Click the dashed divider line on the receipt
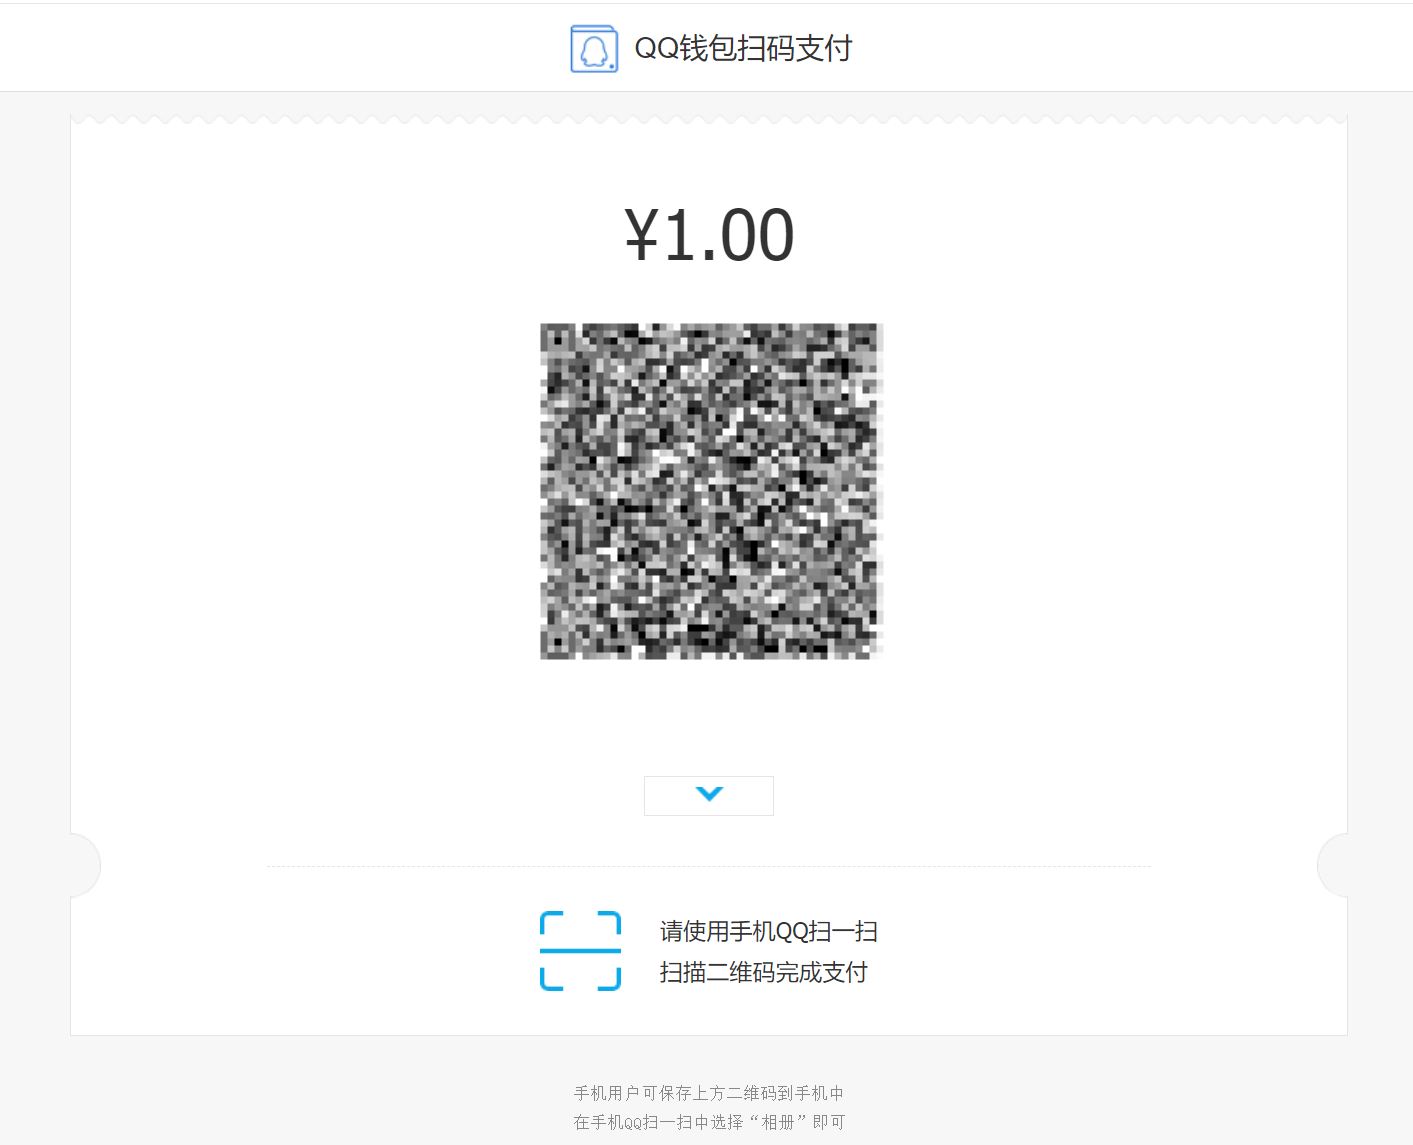1413x1145 pixels. pos(709,866)
